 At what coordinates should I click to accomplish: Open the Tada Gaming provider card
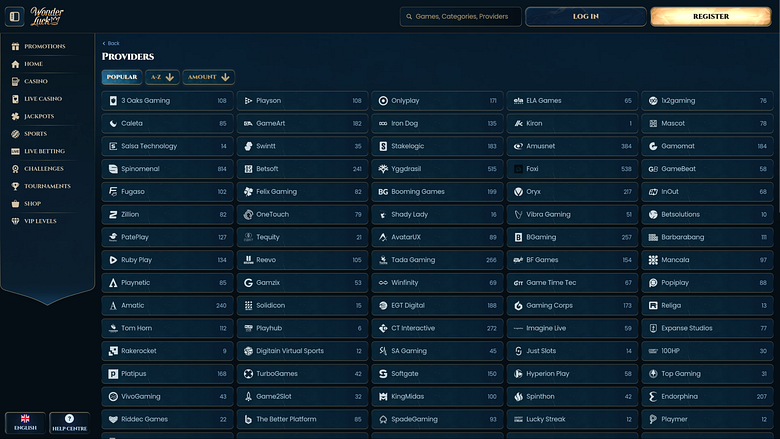(x=437, y=260)
